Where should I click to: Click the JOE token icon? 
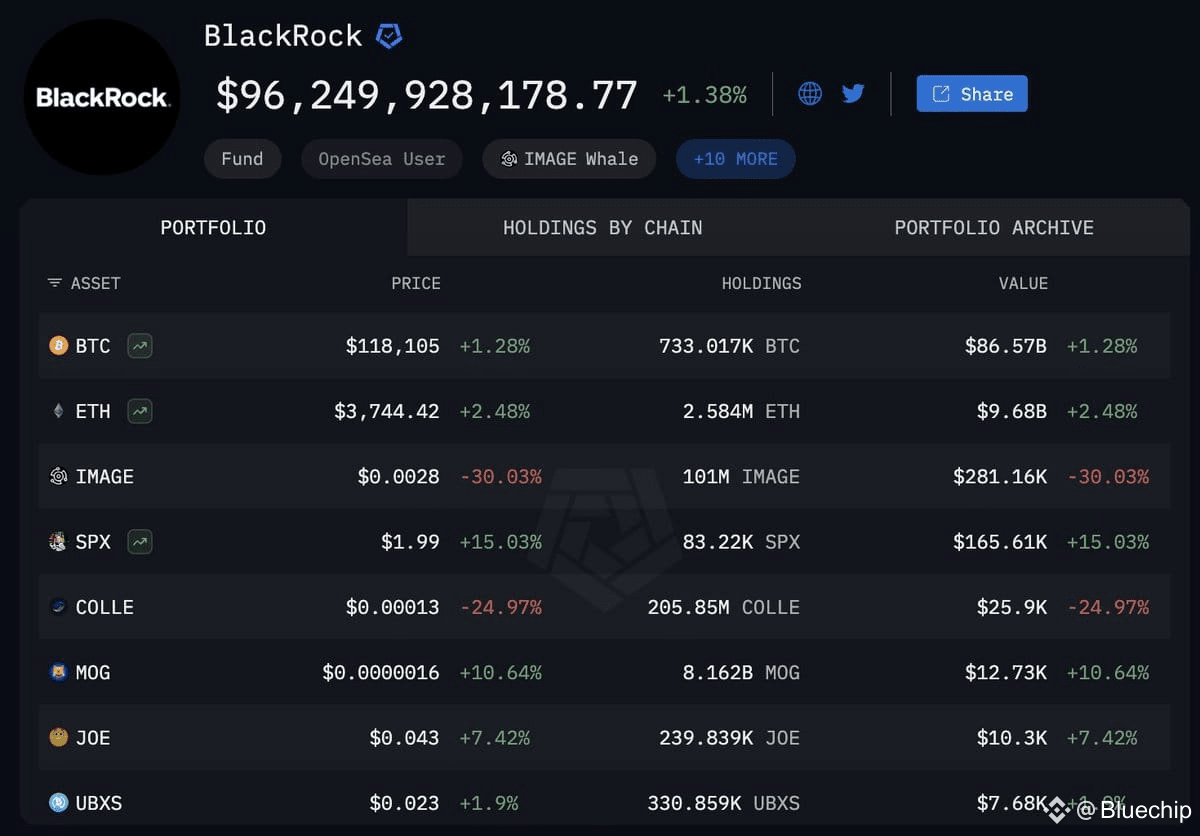coord(59,738)
